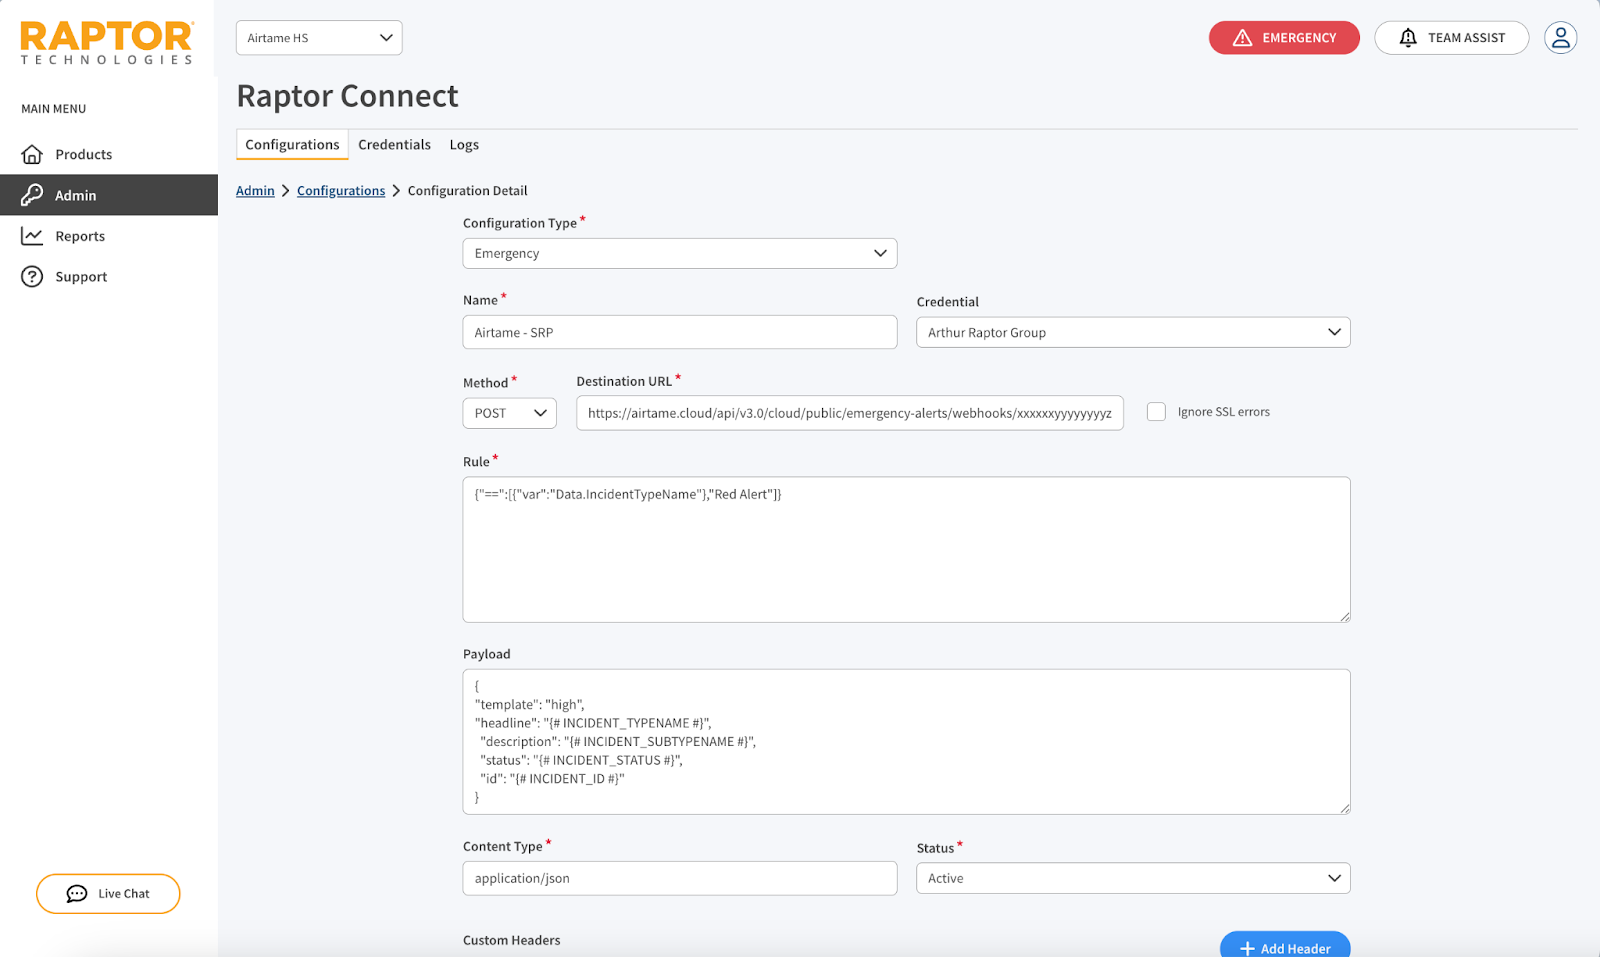
Task: Switch to the Logs tab
Action: pyautogui.click(x=464, y=144)
